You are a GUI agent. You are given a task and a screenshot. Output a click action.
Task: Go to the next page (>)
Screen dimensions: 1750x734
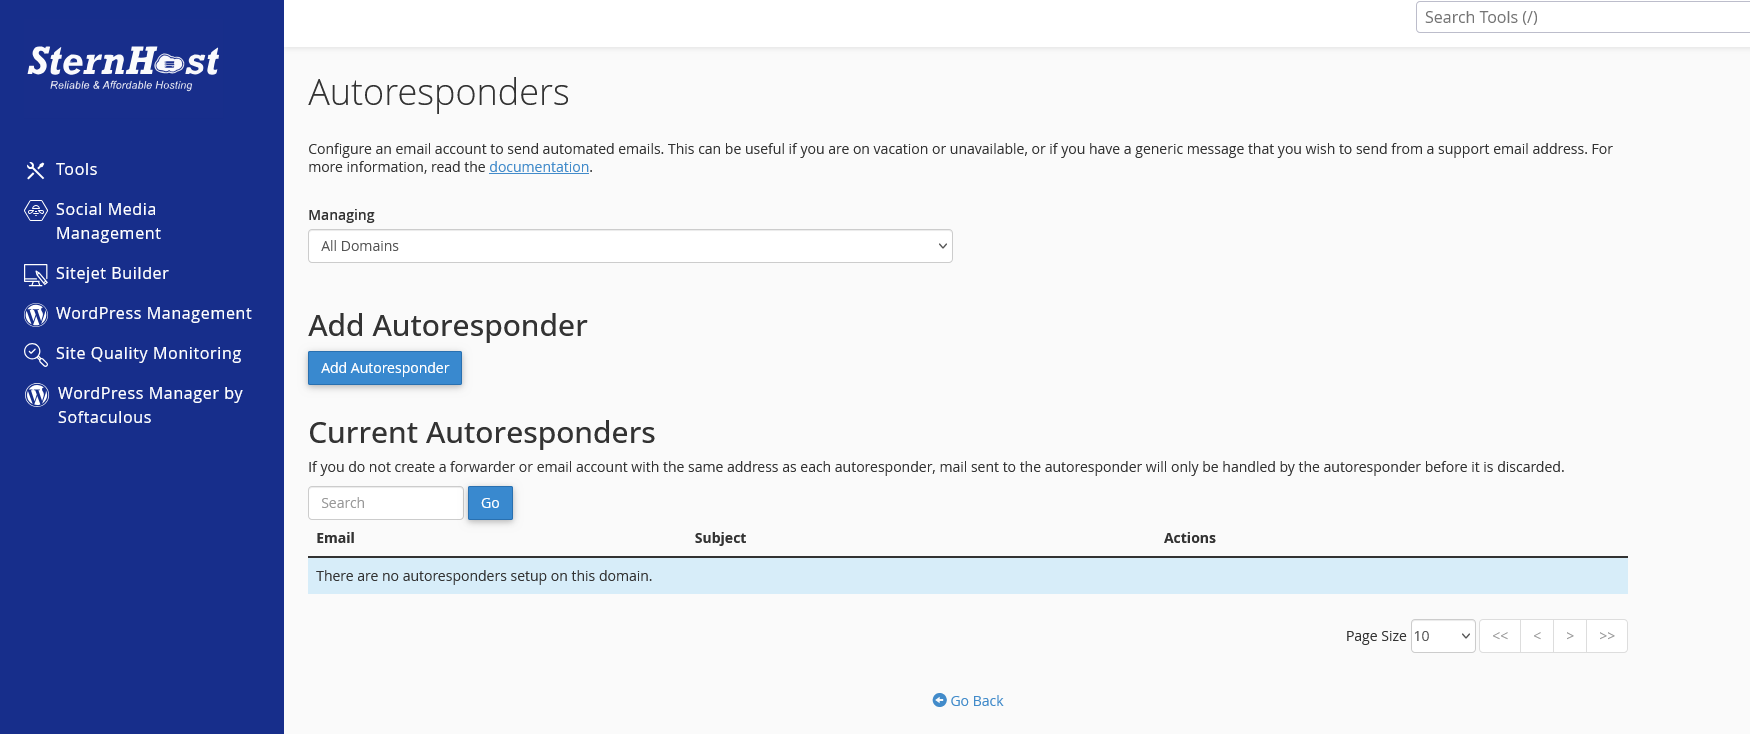[x=1570, y=636]
